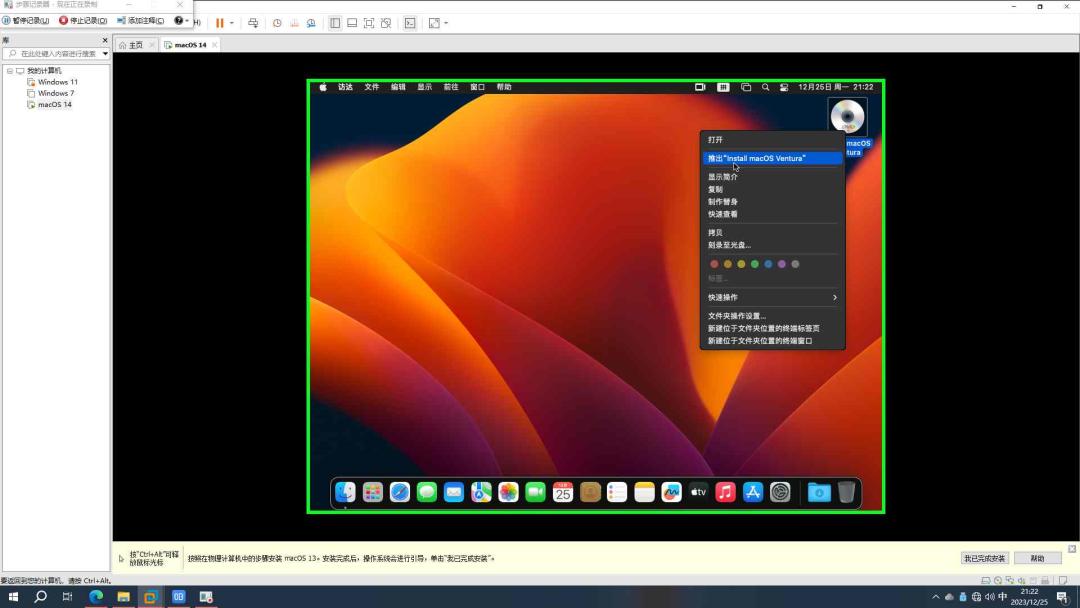The height and width of the screenshot is (608, 1080).
Task: Select the Notes app in the Dock
Action: (x=643, y=491)
